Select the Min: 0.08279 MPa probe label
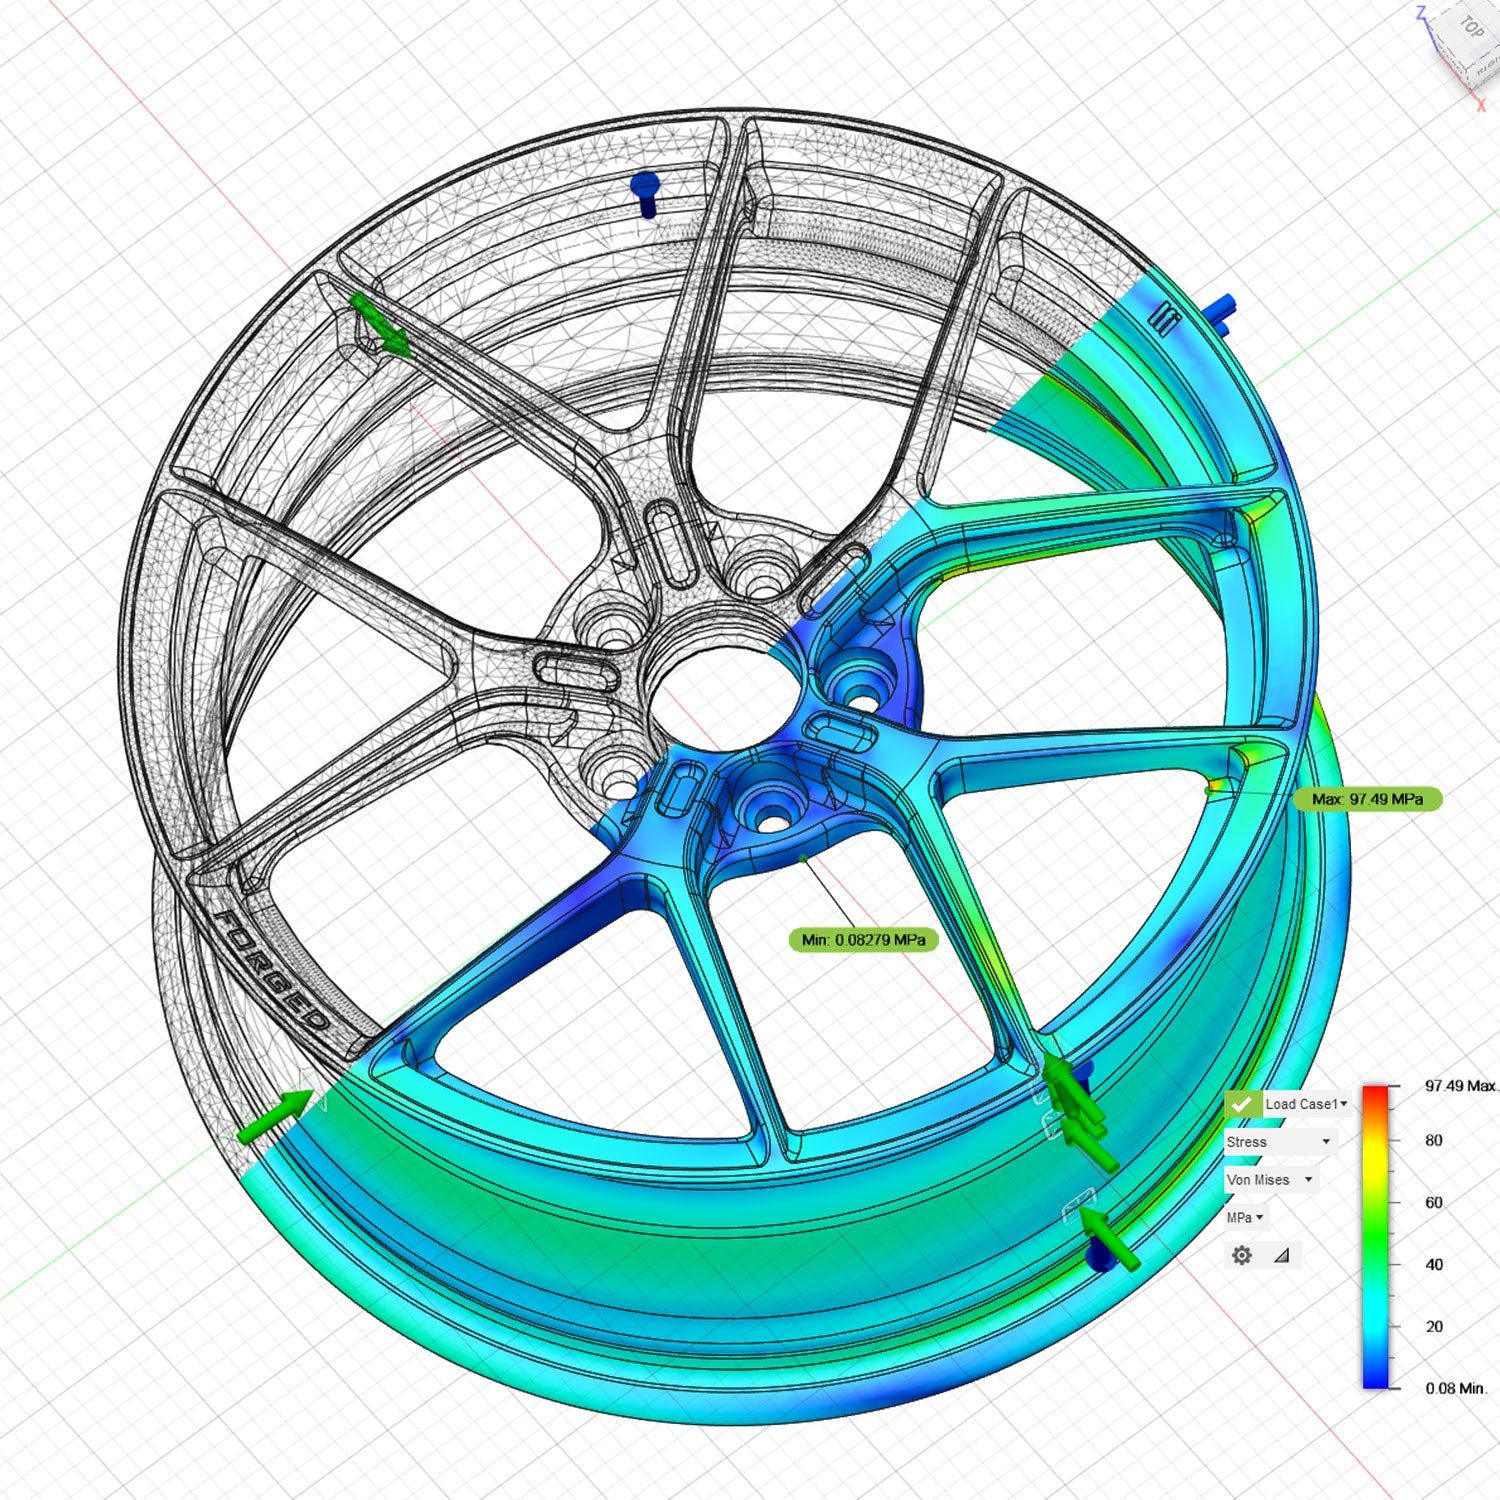The height and width of the screenshot is (1500, 1500). [x=863, y=940]
